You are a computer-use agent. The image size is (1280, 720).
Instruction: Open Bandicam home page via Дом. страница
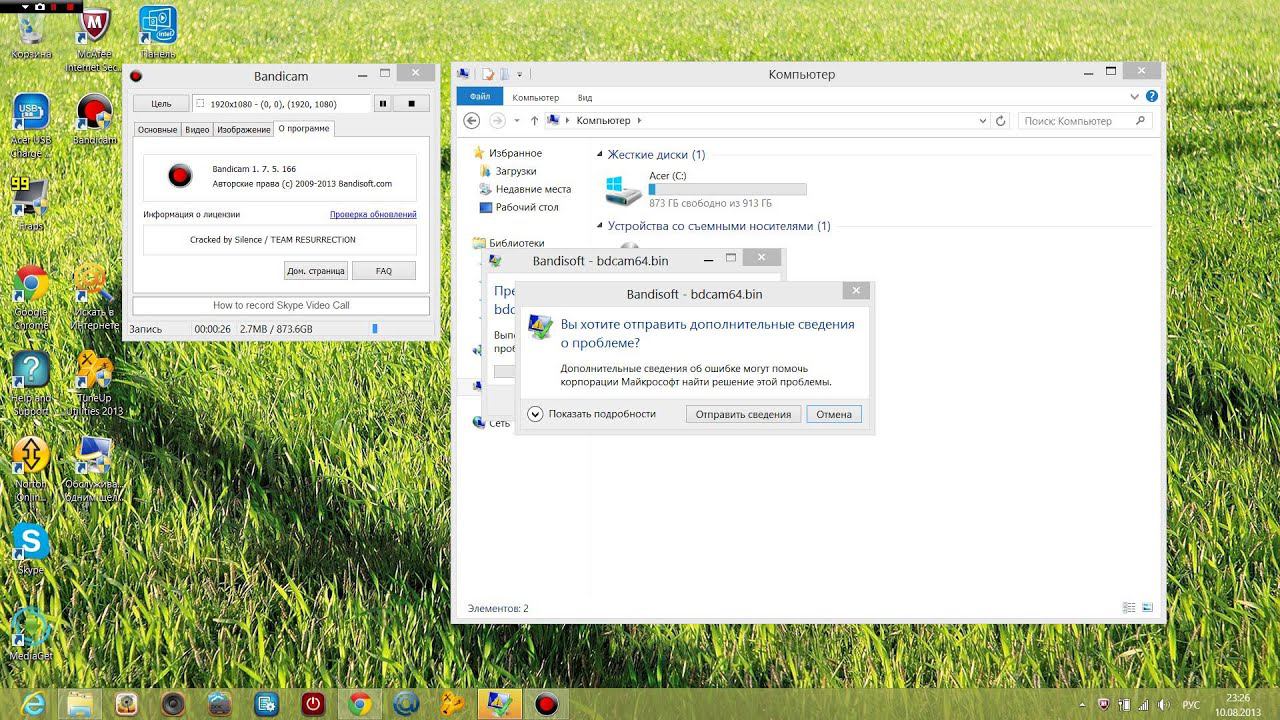(316, 270)
